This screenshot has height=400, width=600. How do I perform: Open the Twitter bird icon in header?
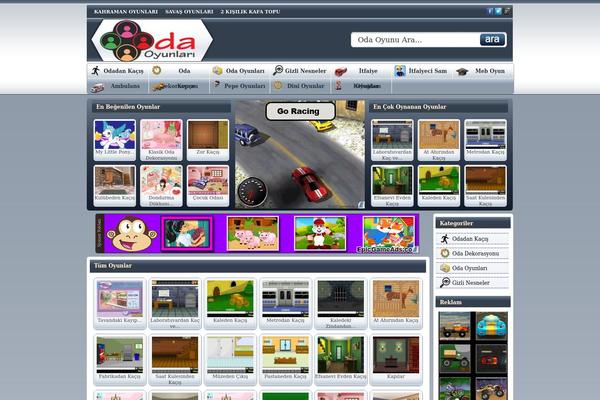(498, 11)
